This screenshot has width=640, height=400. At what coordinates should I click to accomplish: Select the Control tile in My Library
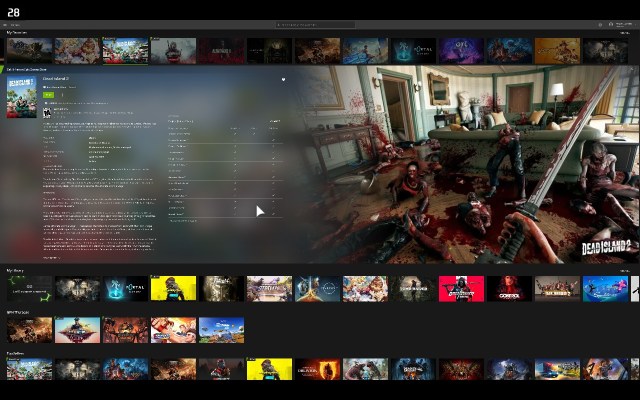(x=509, y=289)
